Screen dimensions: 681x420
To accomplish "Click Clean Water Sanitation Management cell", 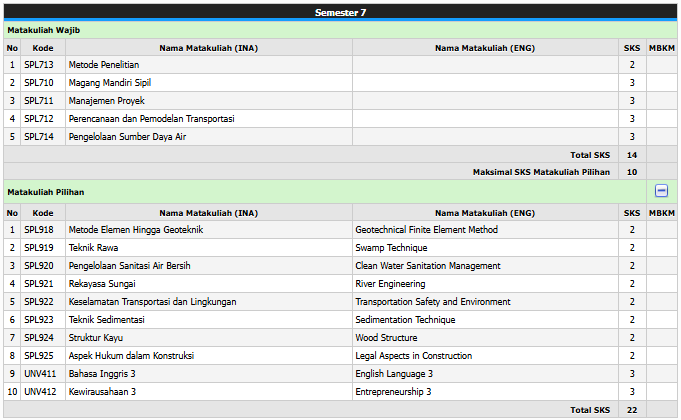I will coord(428,266).
